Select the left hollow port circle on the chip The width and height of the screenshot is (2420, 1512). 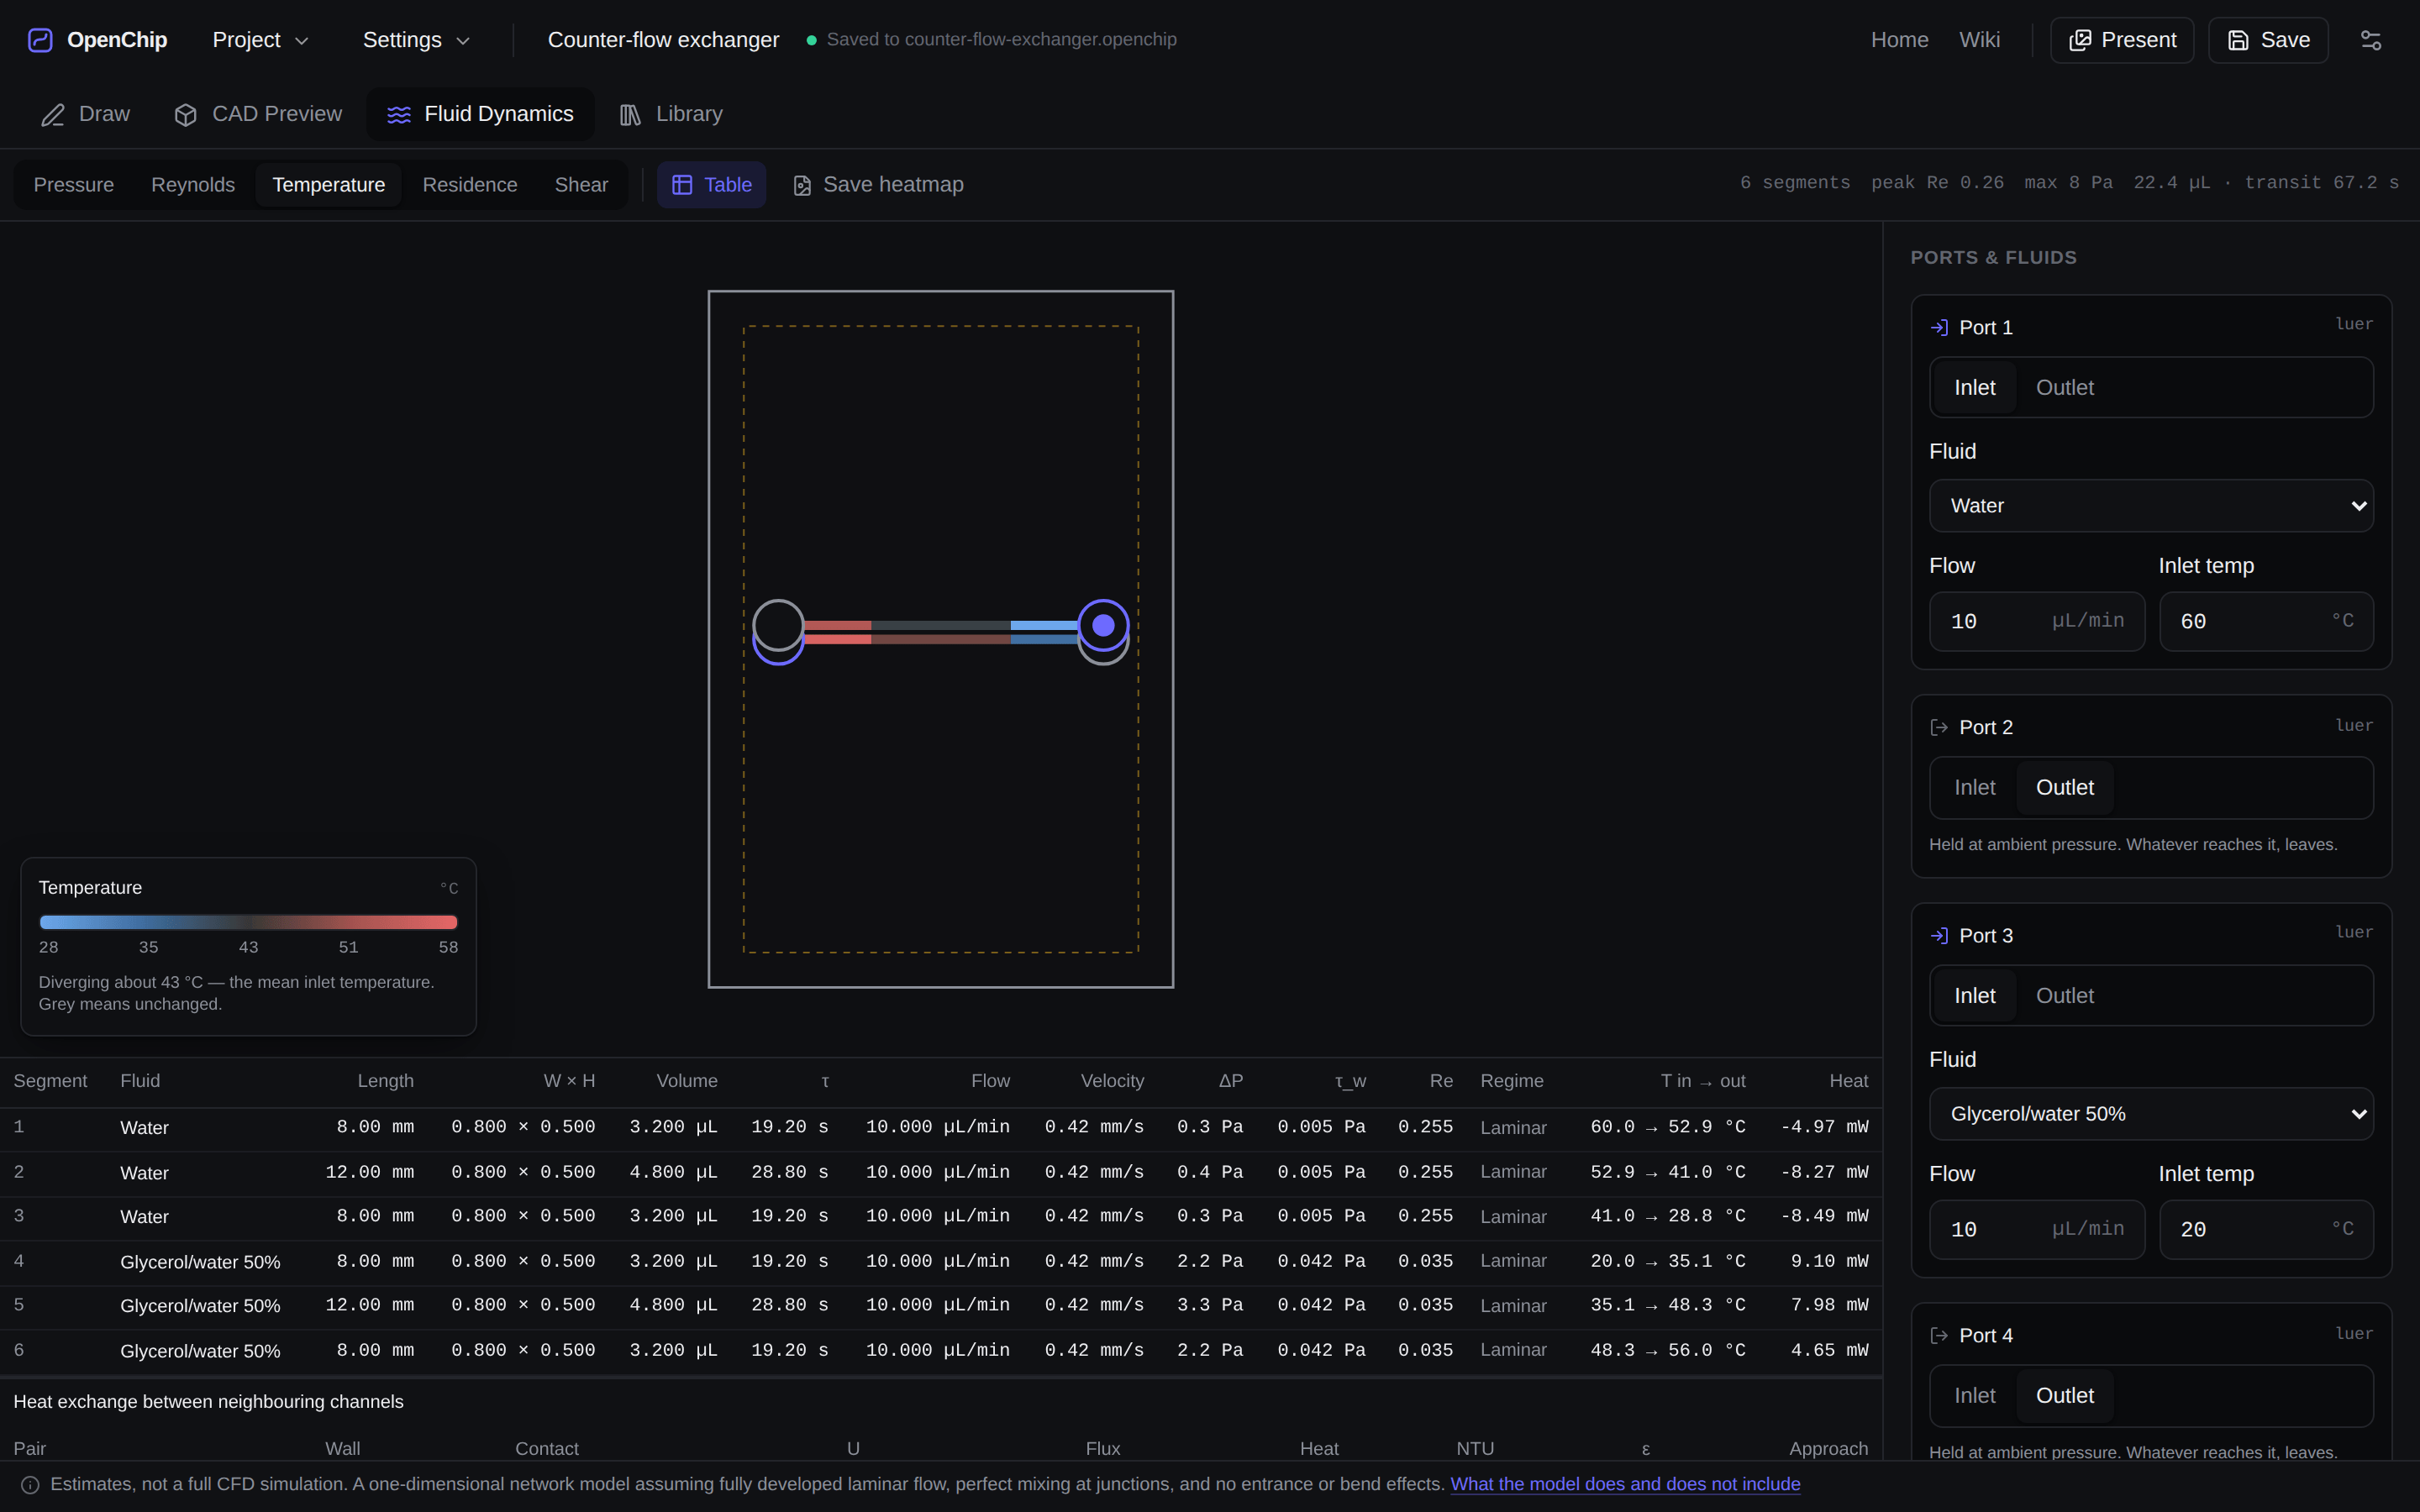[778, 626]
